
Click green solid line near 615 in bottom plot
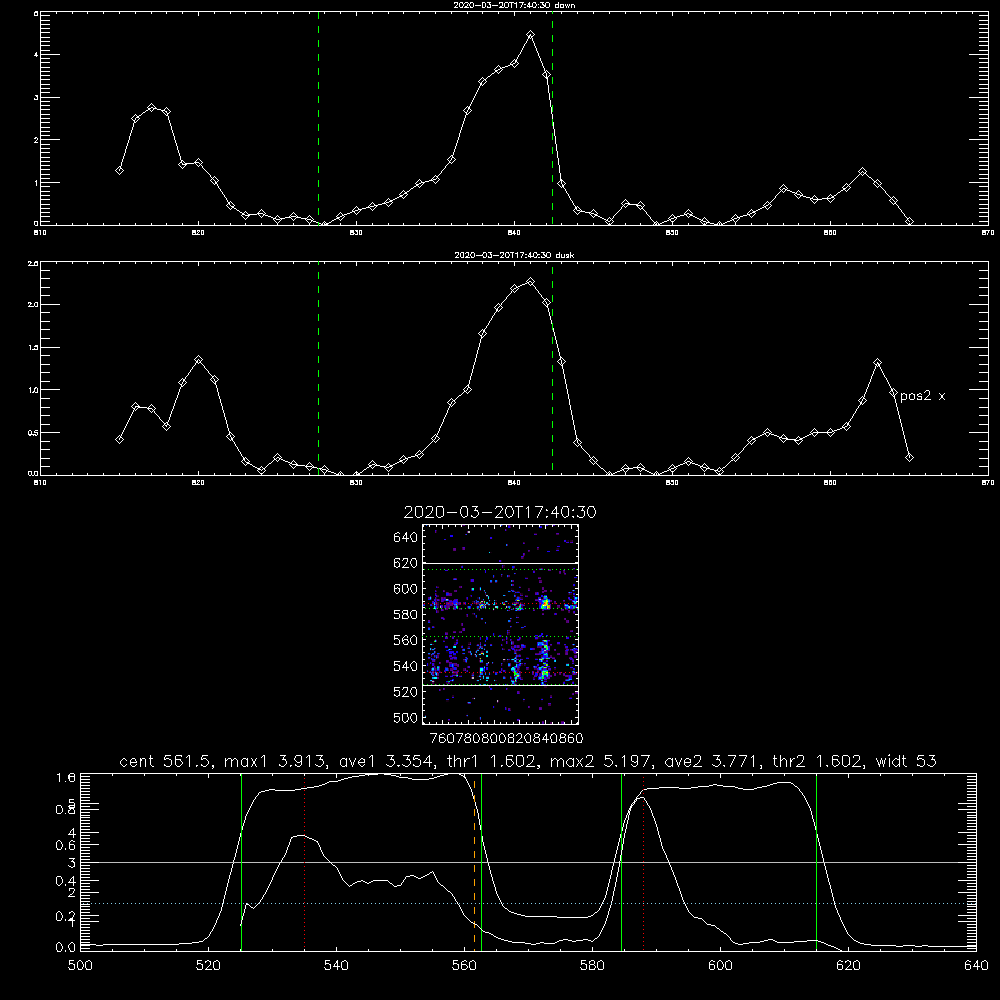(816, 861)
